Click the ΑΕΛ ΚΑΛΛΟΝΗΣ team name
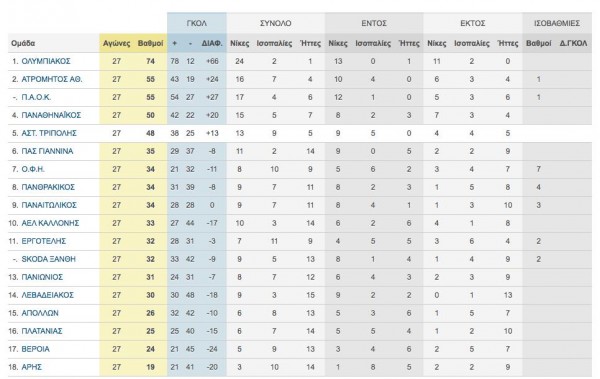Screen dimensions: 600x379 [x=50, y=223]
